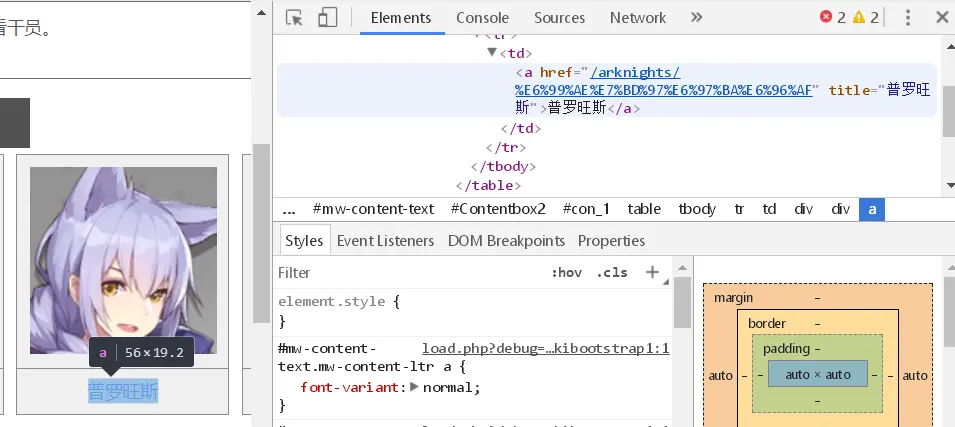955x427 pixels.
Task: Click the 普罗旺斯 link on the webpage
Action: pos(123,391)
